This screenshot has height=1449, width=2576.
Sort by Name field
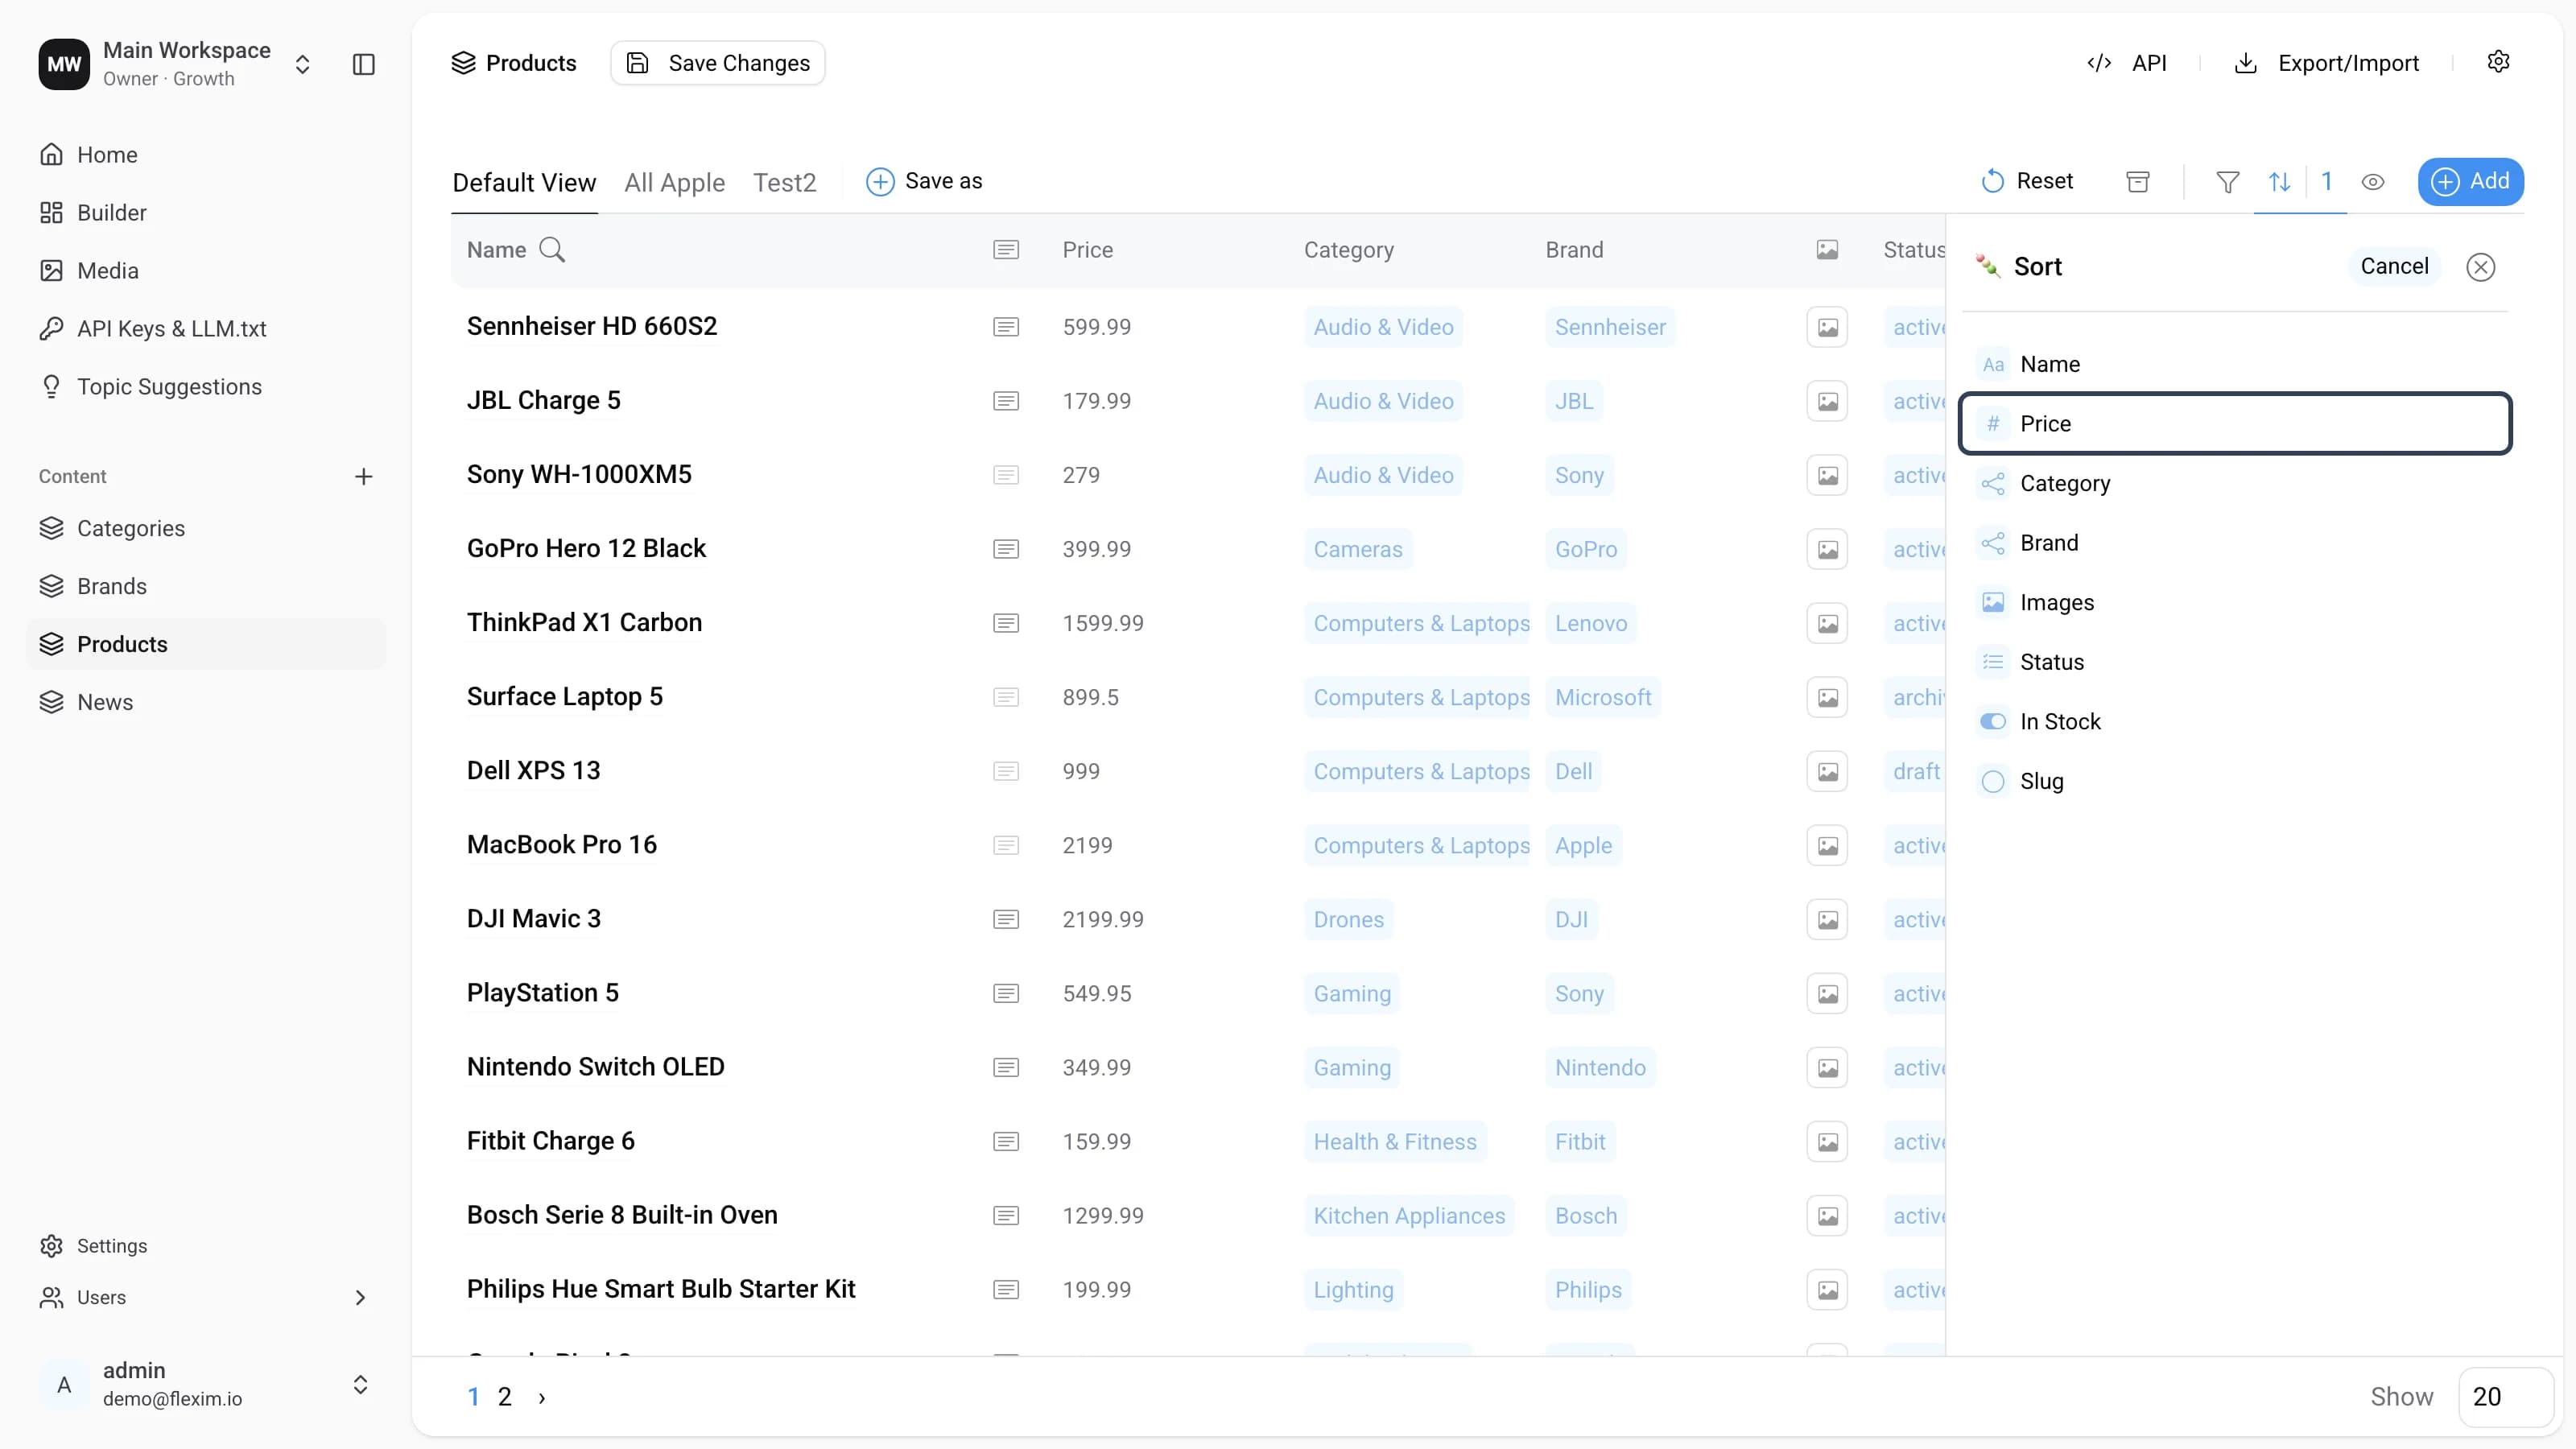pos(2235,364)
